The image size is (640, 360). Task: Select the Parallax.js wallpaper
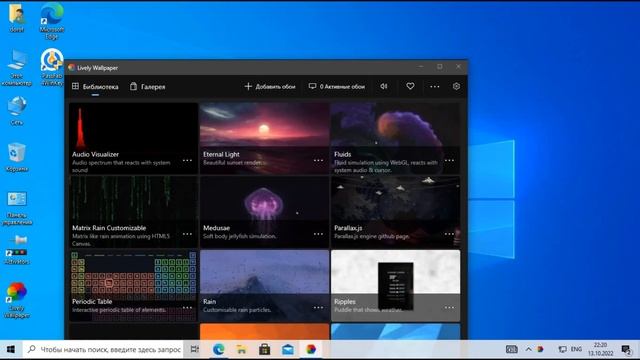click(396, 212)
